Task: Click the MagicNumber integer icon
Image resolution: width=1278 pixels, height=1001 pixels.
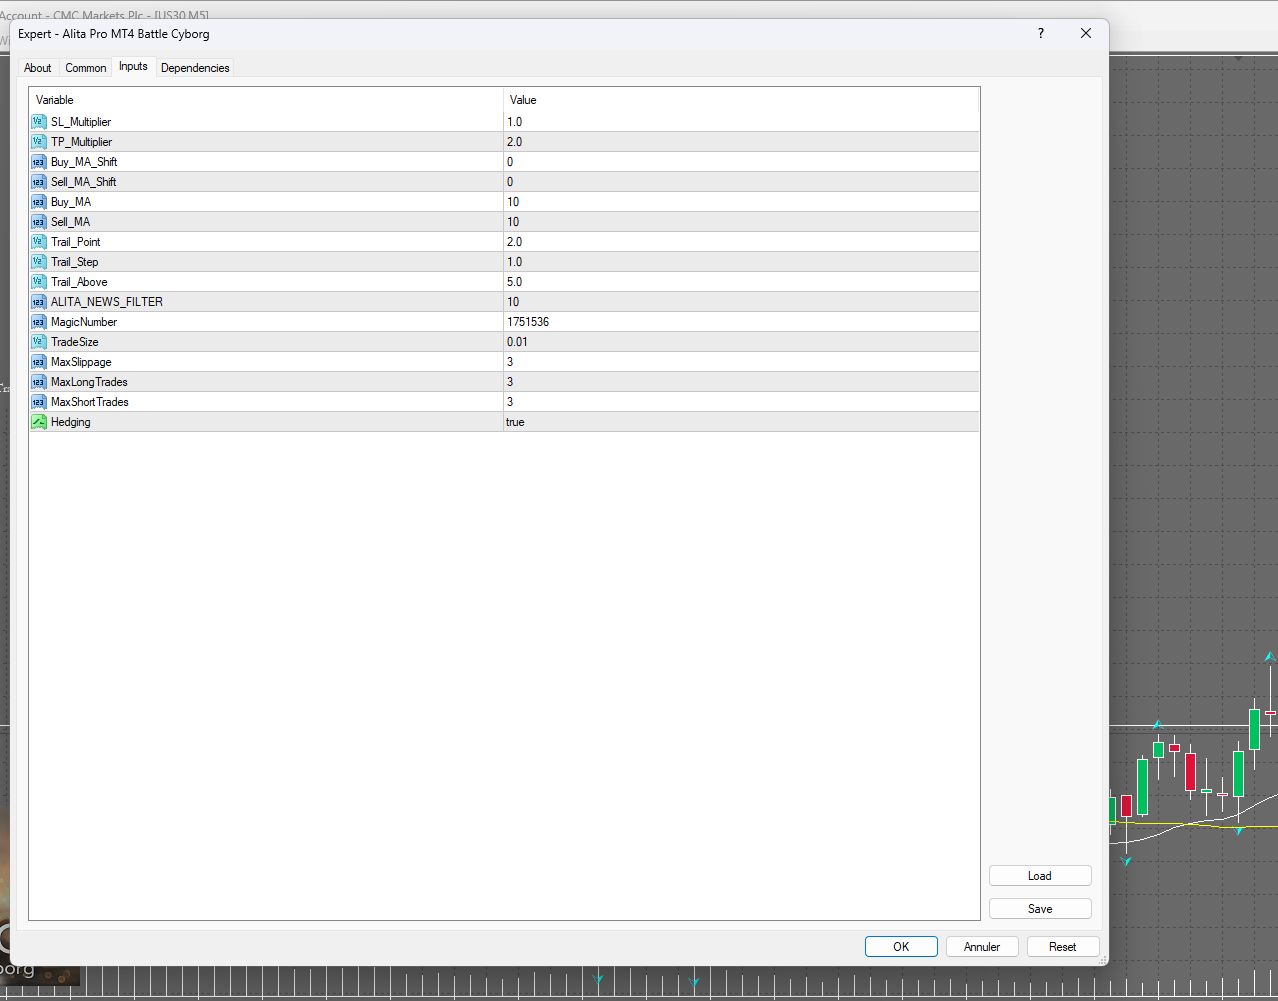Action: 39,322
